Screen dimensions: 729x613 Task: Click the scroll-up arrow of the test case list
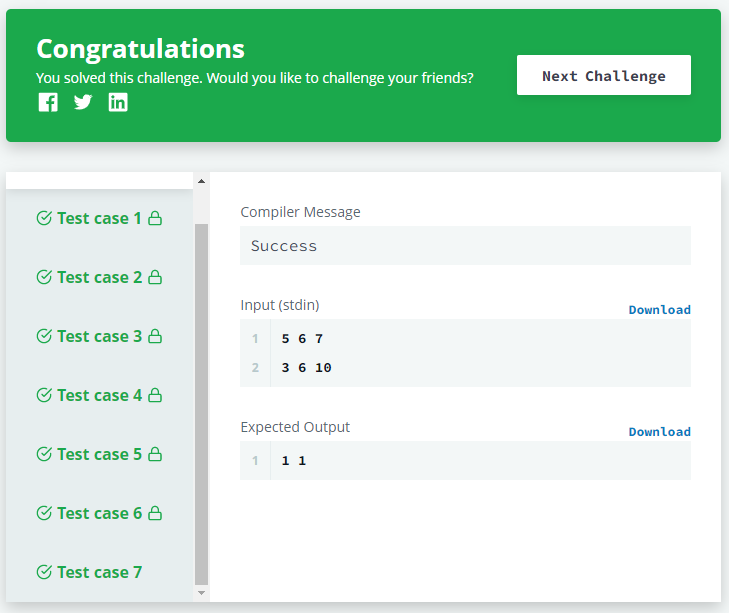tap(201, 181)
